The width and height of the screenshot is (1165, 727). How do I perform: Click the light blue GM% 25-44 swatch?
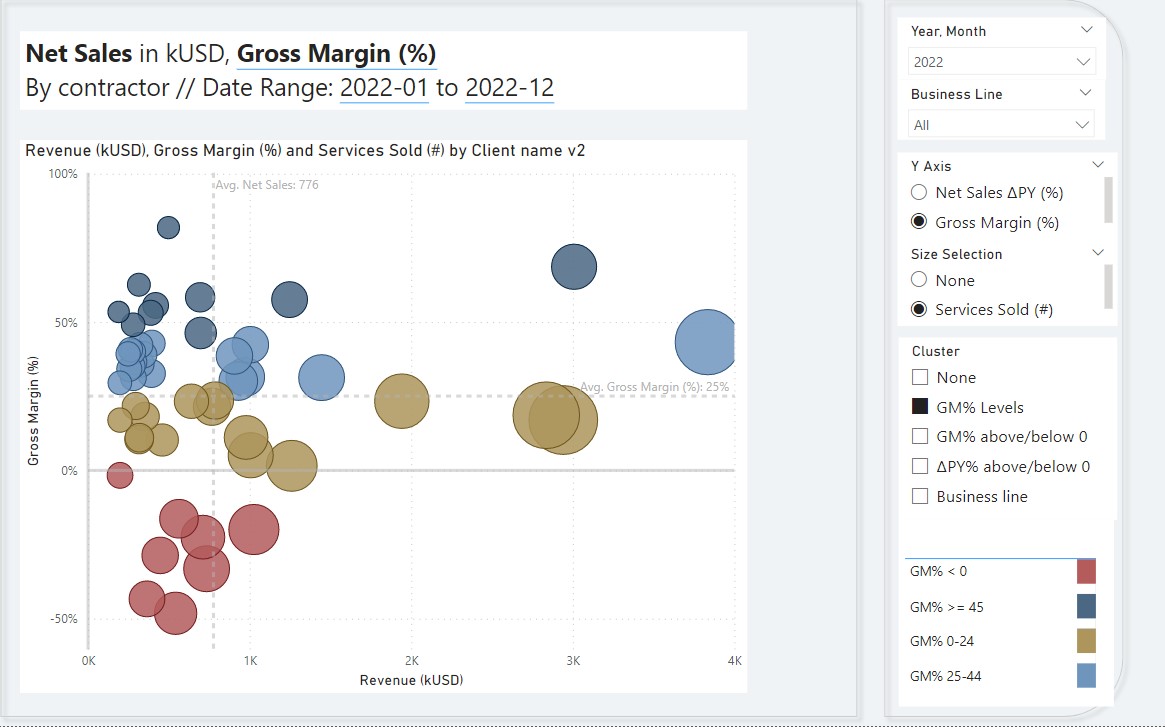click(1086, 676)
